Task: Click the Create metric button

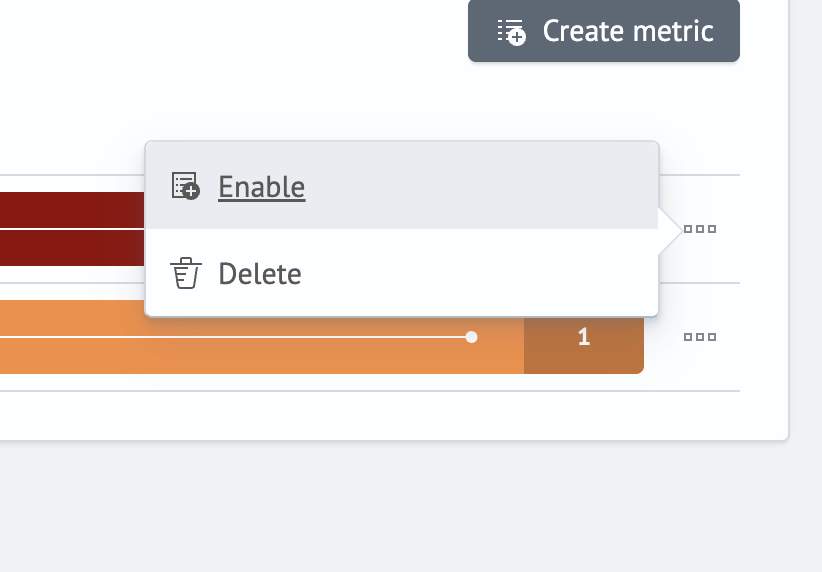Action: 603,31
